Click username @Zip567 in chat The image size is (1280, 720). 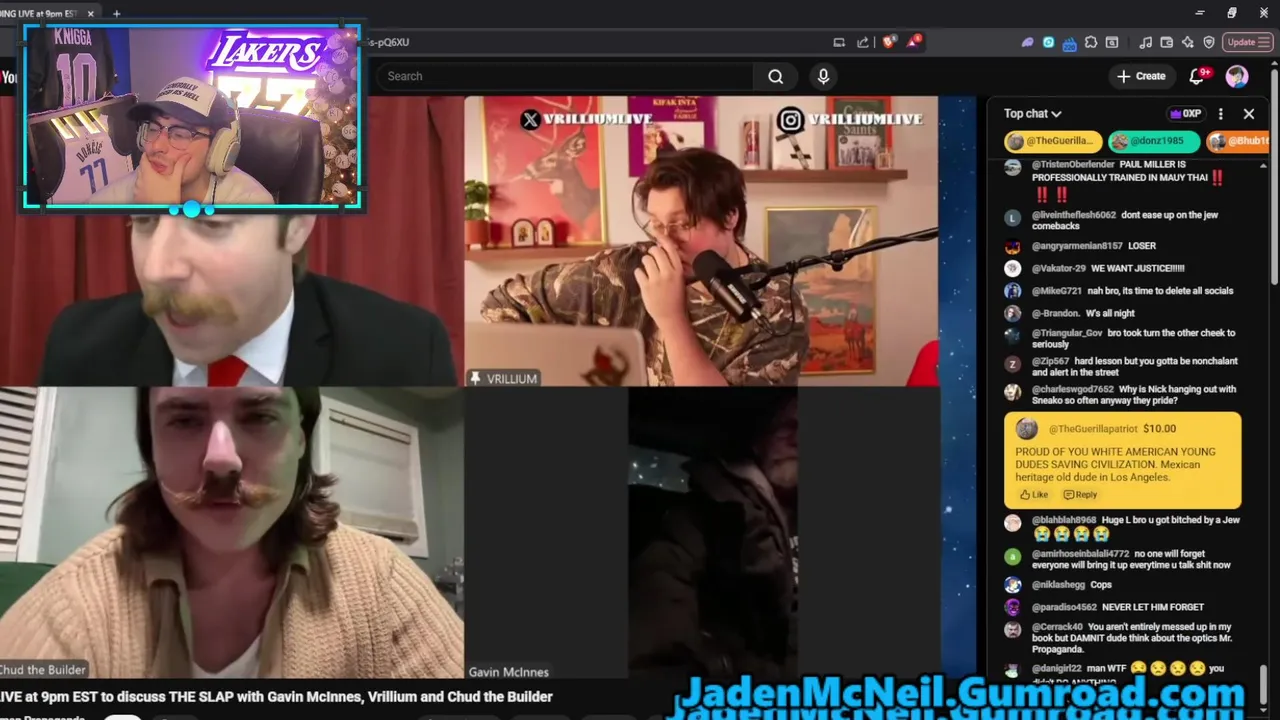point(1050,361)
